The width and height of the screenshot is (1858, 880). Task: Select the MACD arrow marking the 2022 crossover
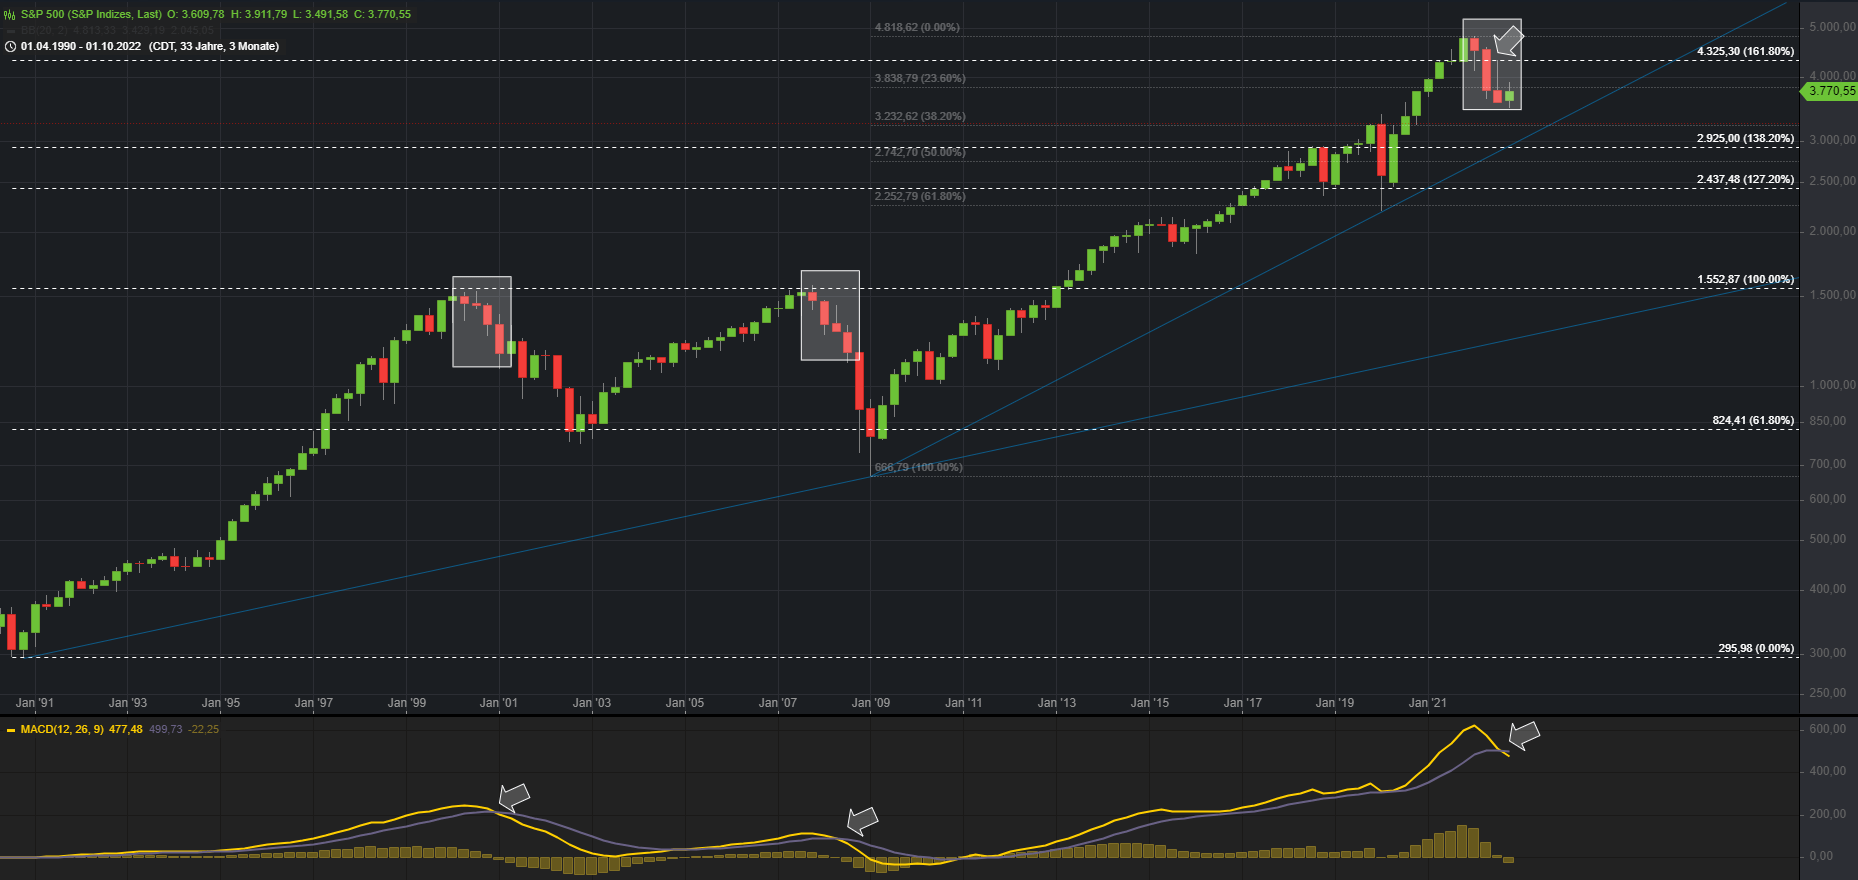point(1524,736)
